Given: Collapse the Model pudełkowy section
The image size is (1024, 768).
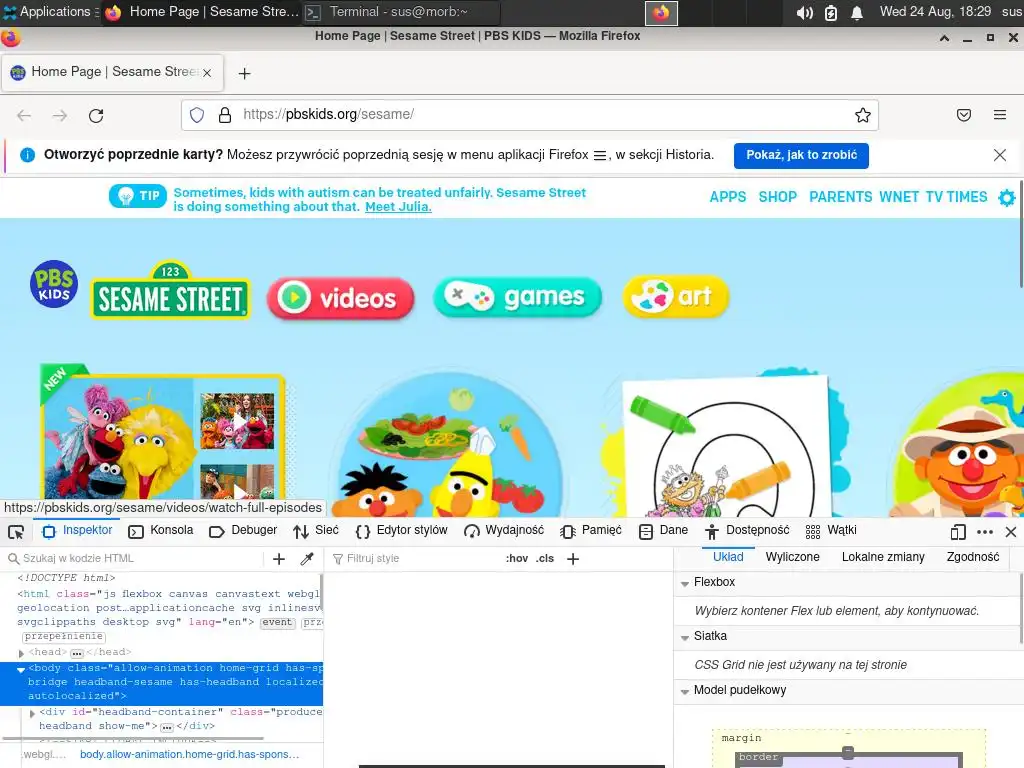Looking at the screenshot, I should 685,692.
